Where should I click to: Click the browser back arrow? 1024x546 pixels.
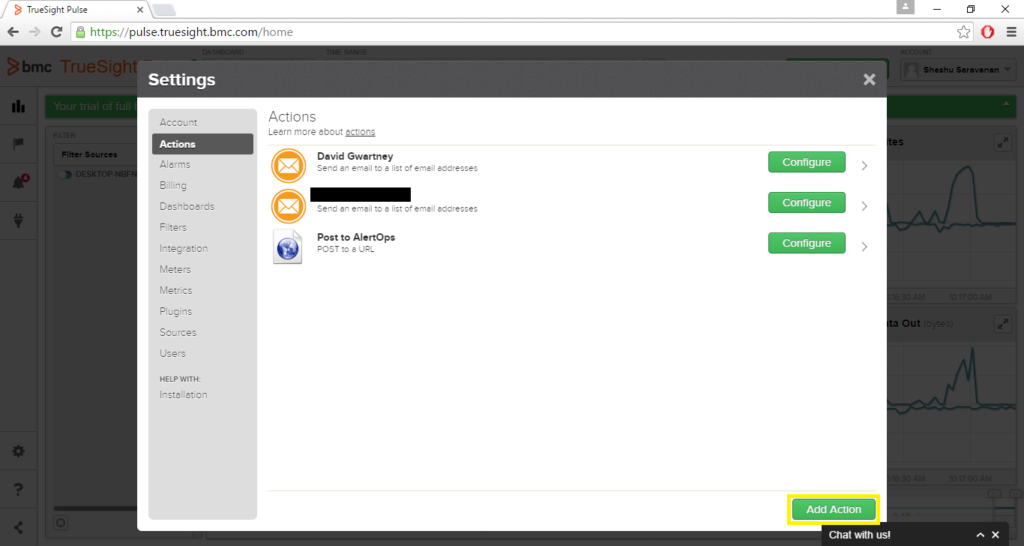[x=13, y=32]
